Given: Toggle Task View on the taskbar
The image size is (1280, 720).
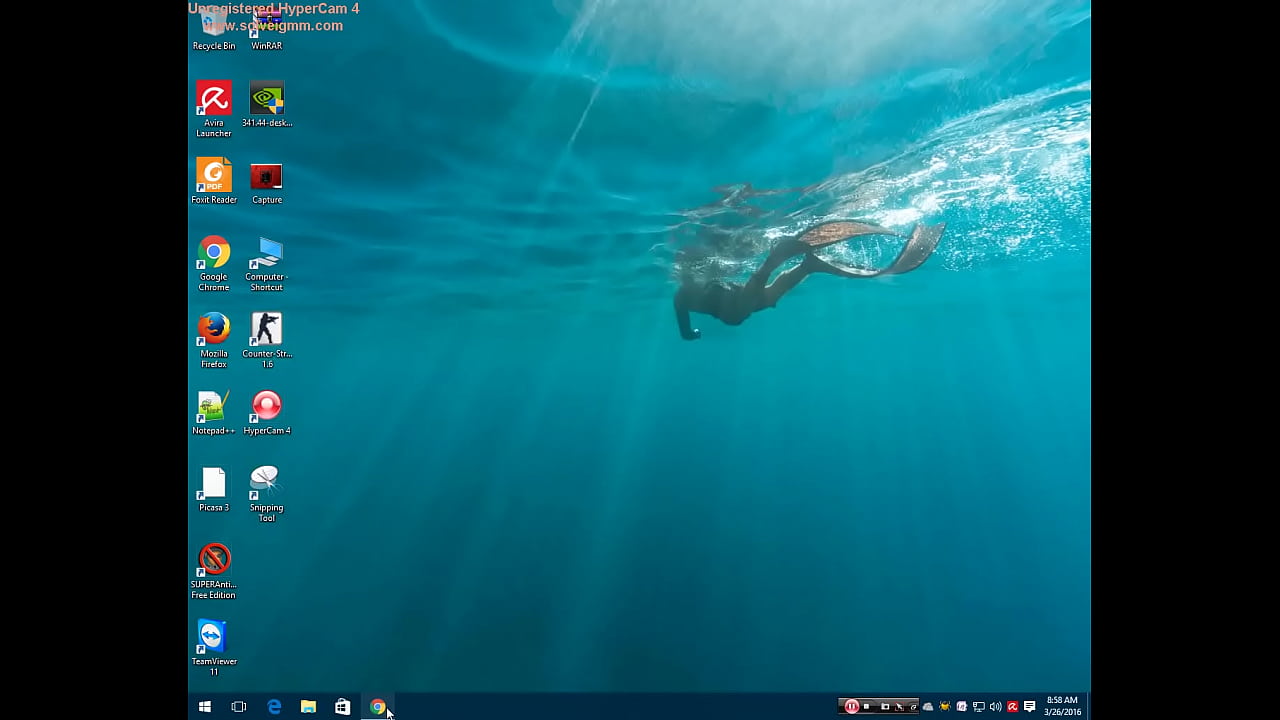Looking at the screenshot, I should click(239, 707).
